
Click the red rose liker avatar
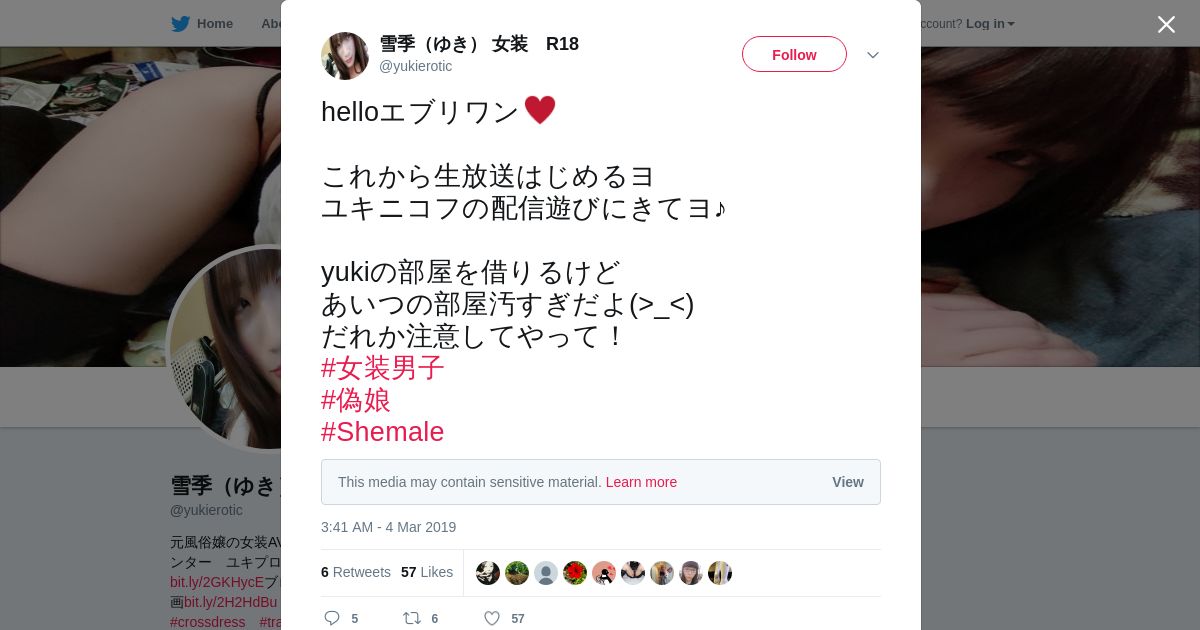[575, 573]
